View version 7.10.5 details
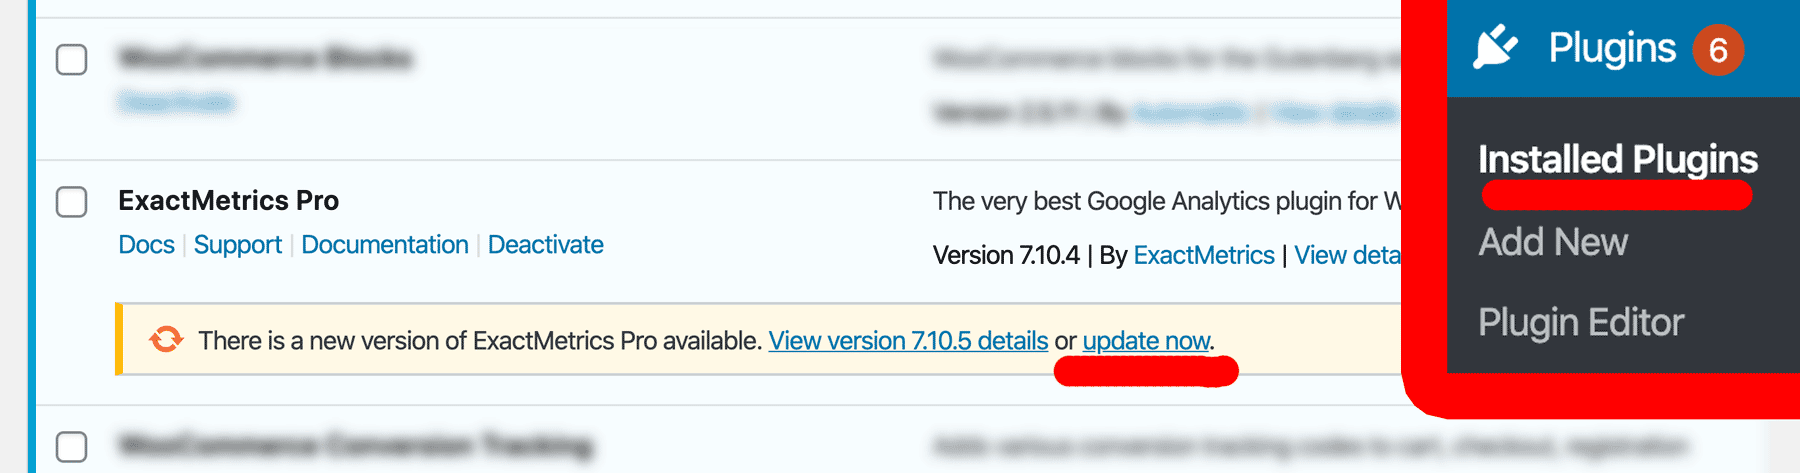Image resolution: width=1800 pixels, height=473 pixels. coord(908,341)
